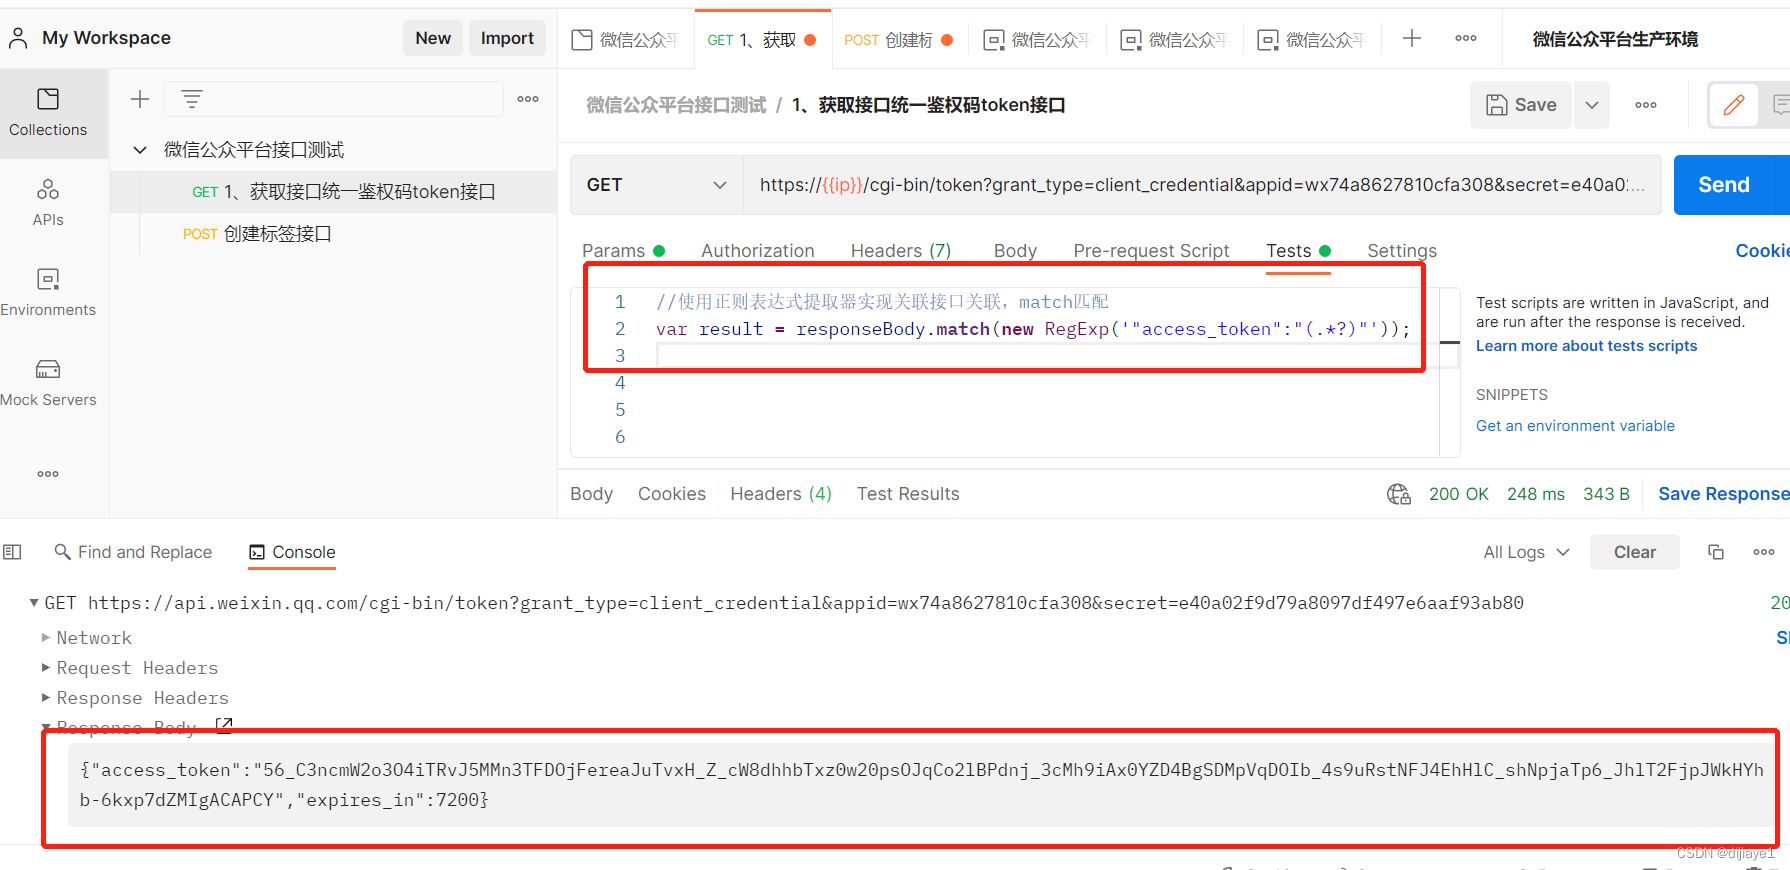Switch to the Params tab

(623, 251)
